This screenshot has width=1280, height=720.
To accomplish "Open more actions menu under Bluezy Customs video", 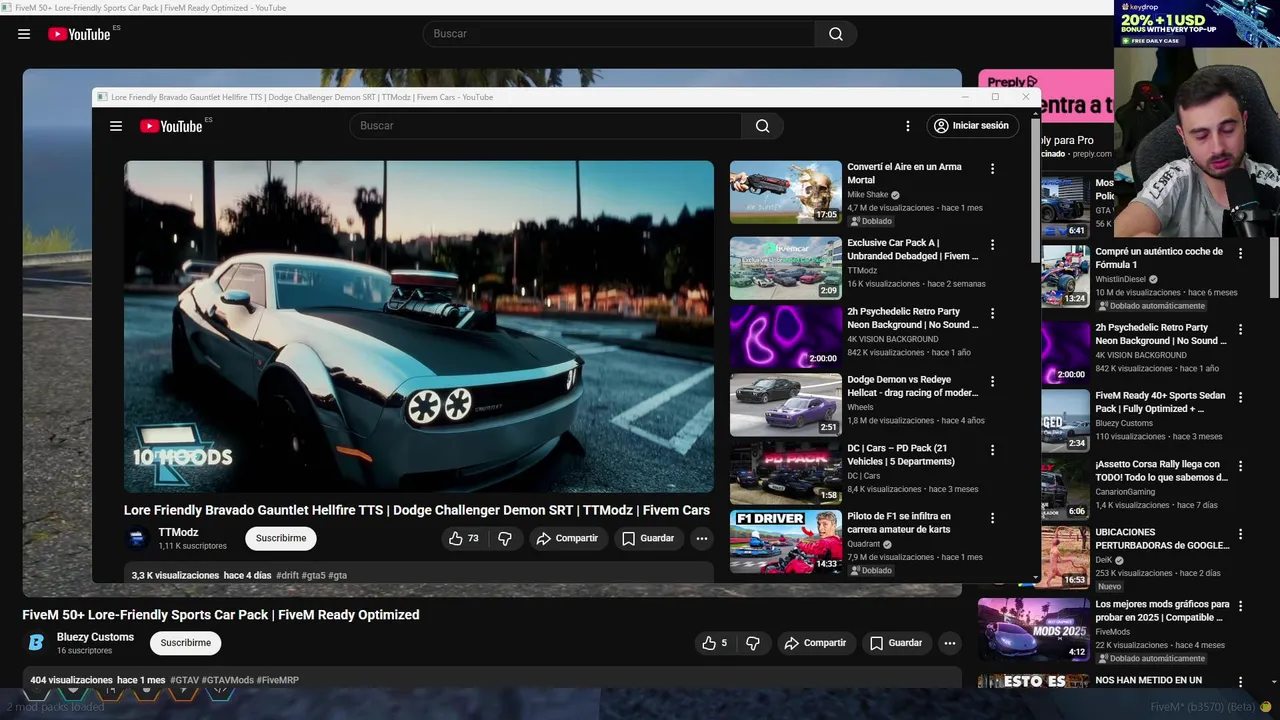I will [950, 643].
